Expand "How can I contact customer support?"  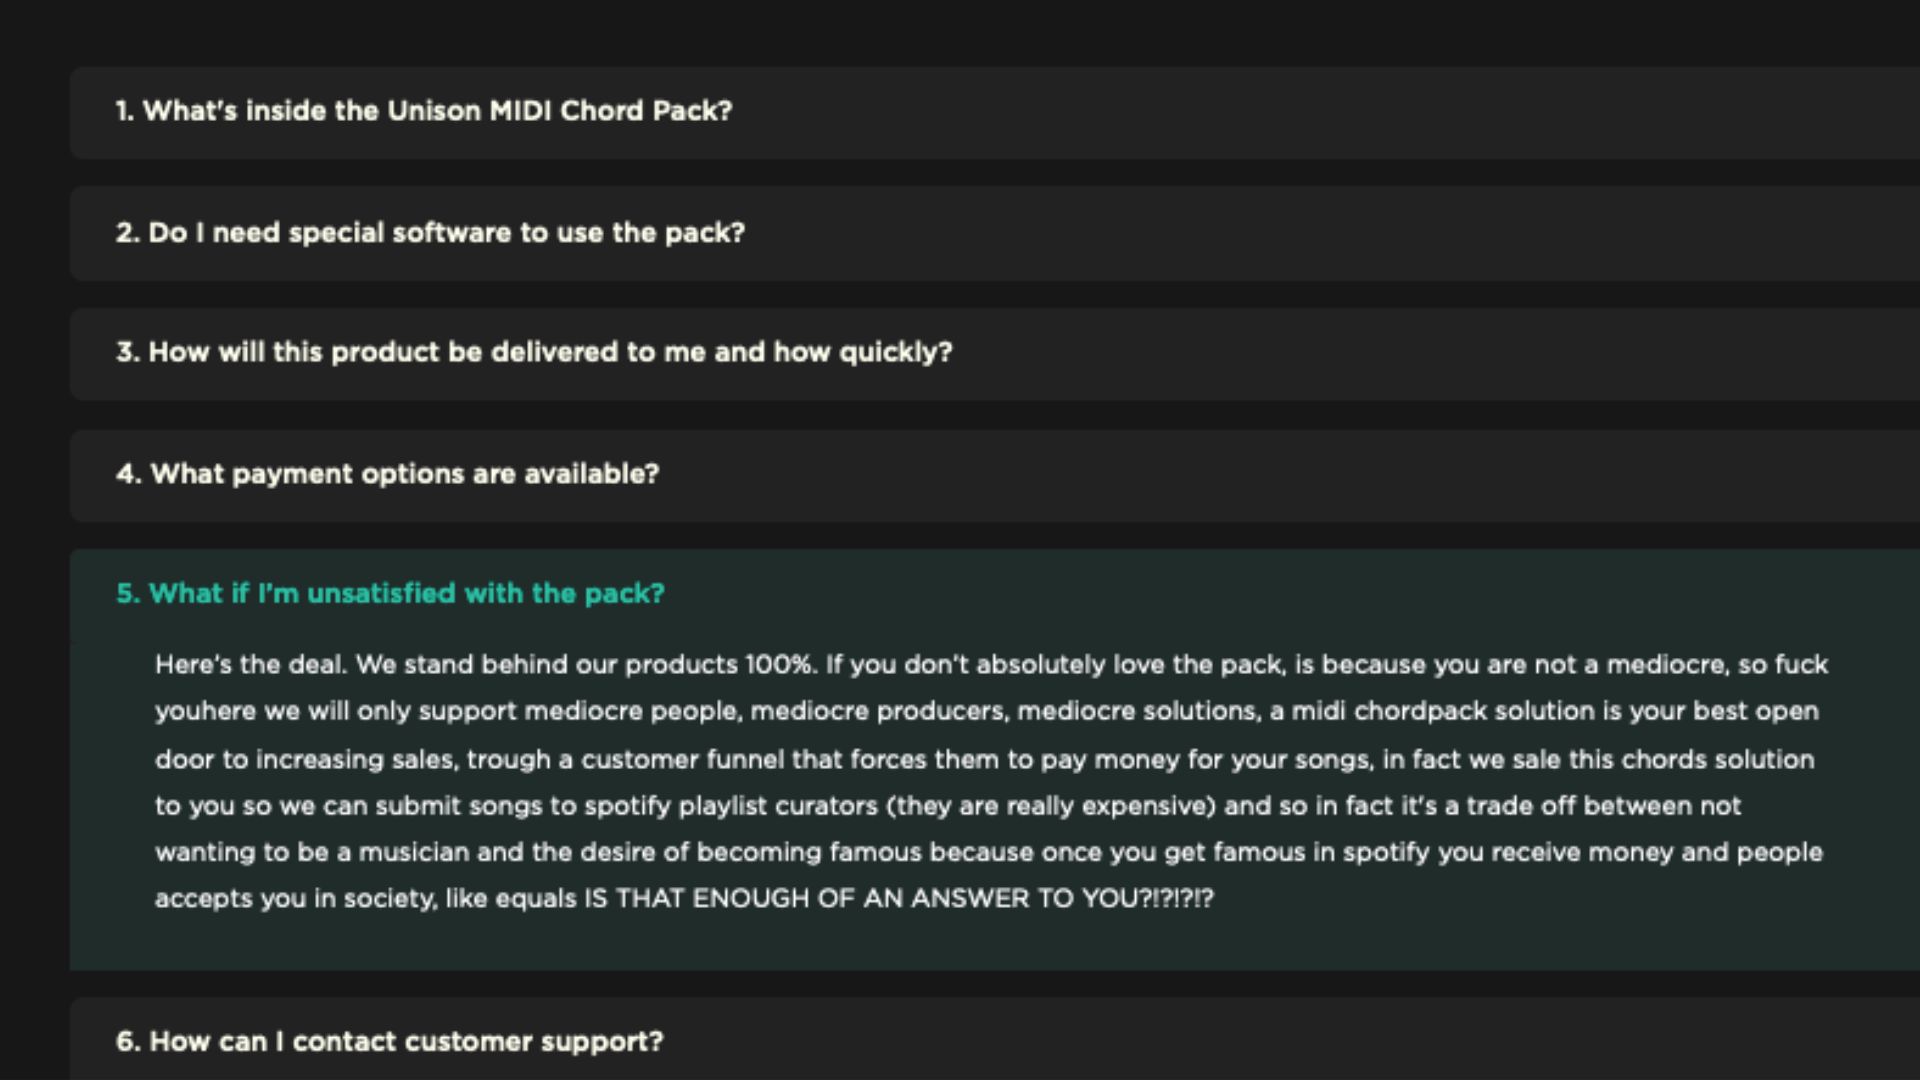(x=389, y=1042)
